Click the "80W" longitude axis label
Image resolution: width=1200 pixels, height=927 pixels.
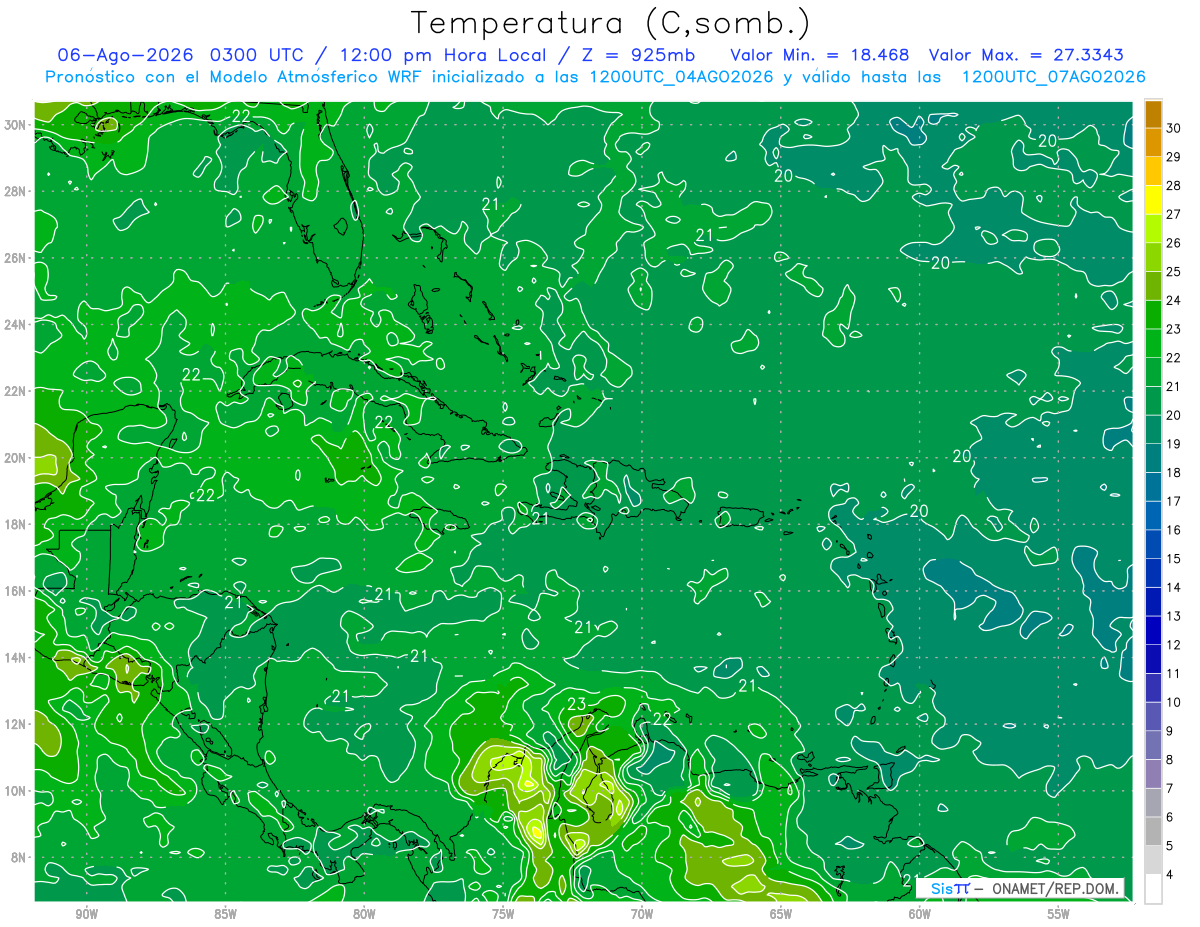tap(364, 913)
